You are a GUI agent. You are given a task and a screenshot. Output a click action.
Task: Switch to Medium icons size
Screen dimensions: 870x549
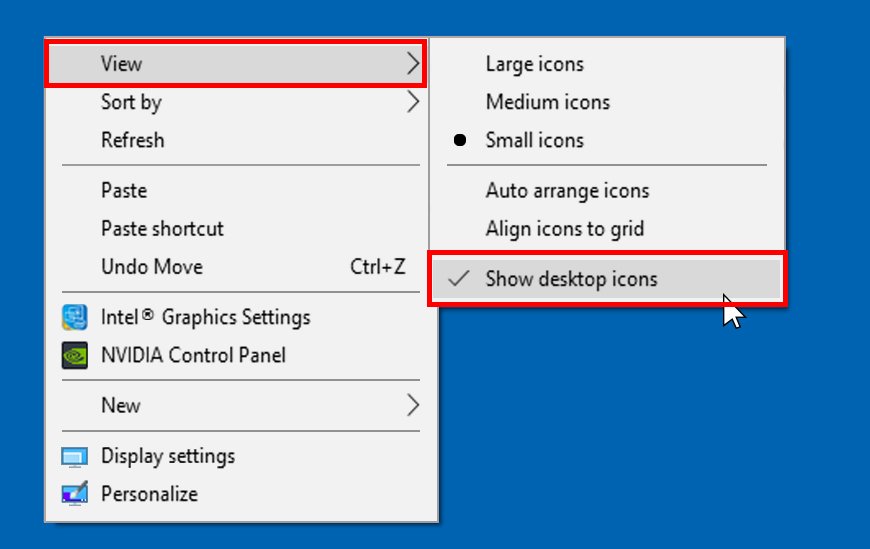coord(547,102)
